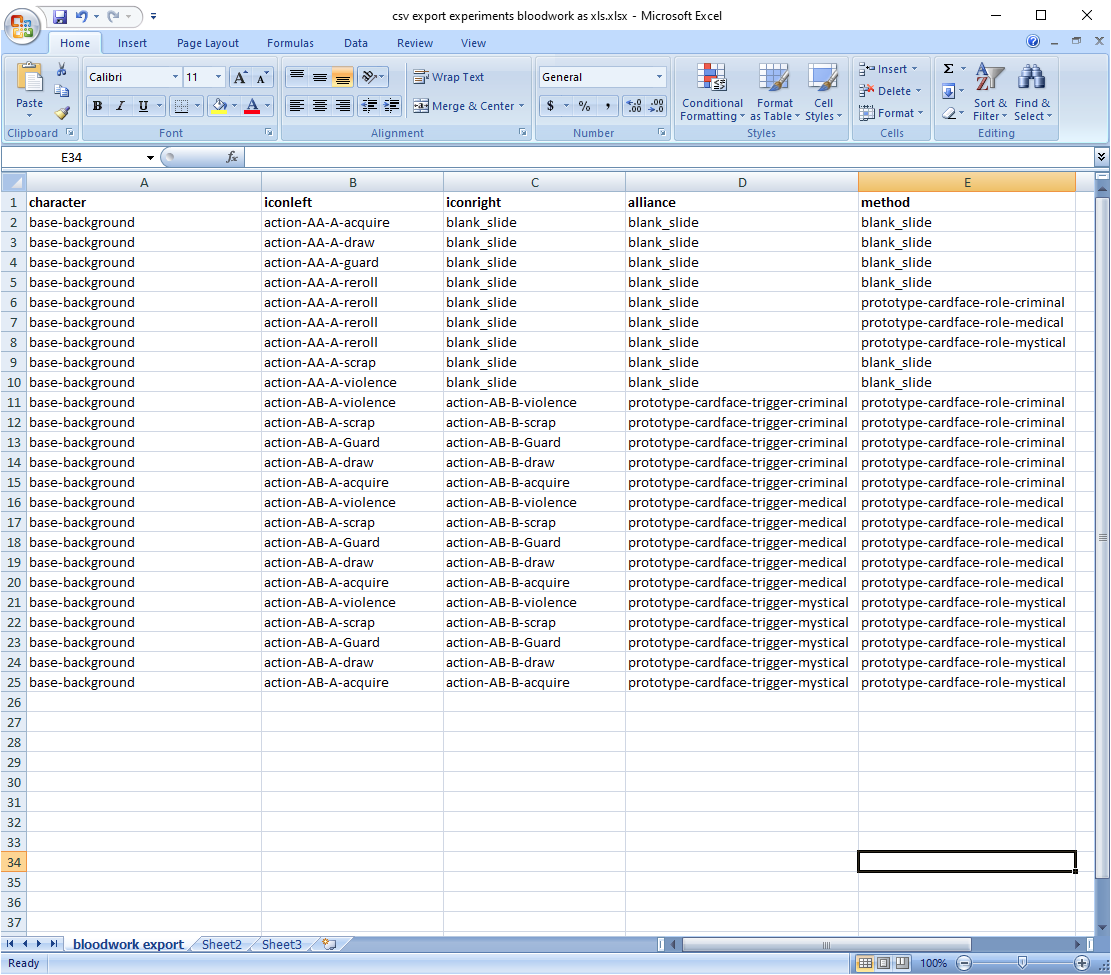
Task: Zoom out with the minus button
Action: click(x=964, y=963)
